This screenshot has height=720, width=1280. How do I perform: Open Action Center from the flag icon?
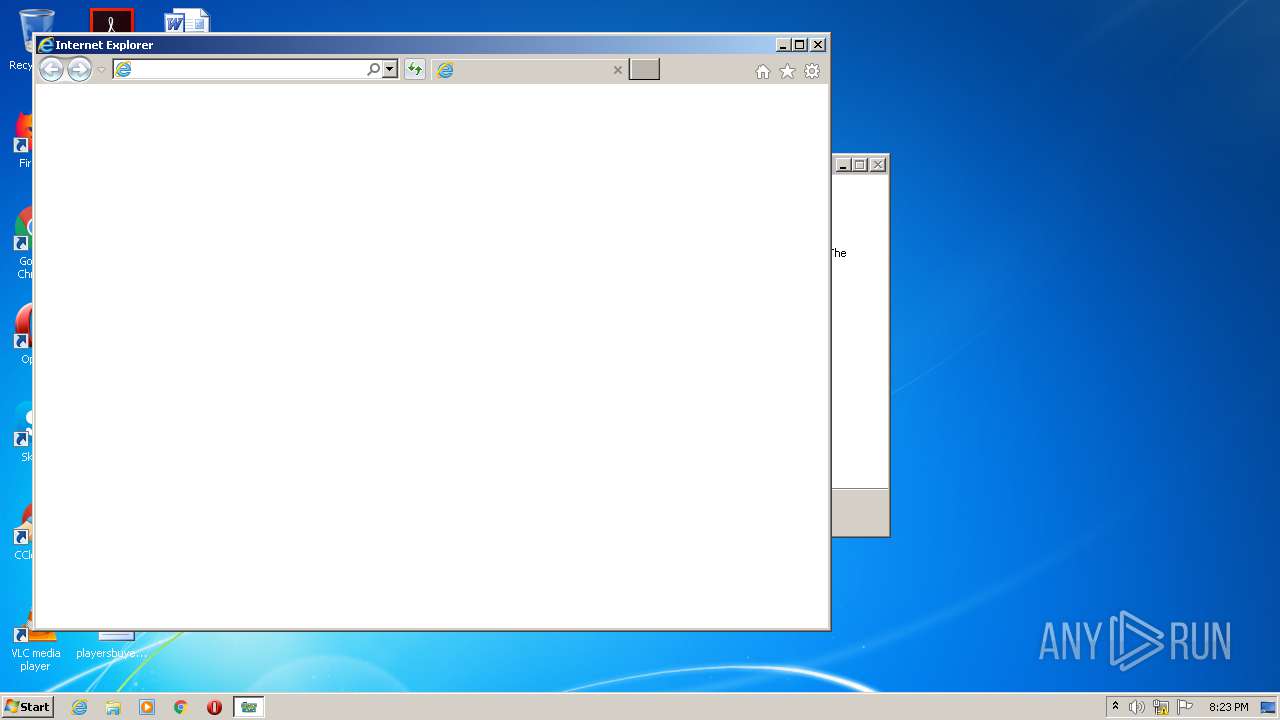pyautogui.click(x=1185, y=707)
